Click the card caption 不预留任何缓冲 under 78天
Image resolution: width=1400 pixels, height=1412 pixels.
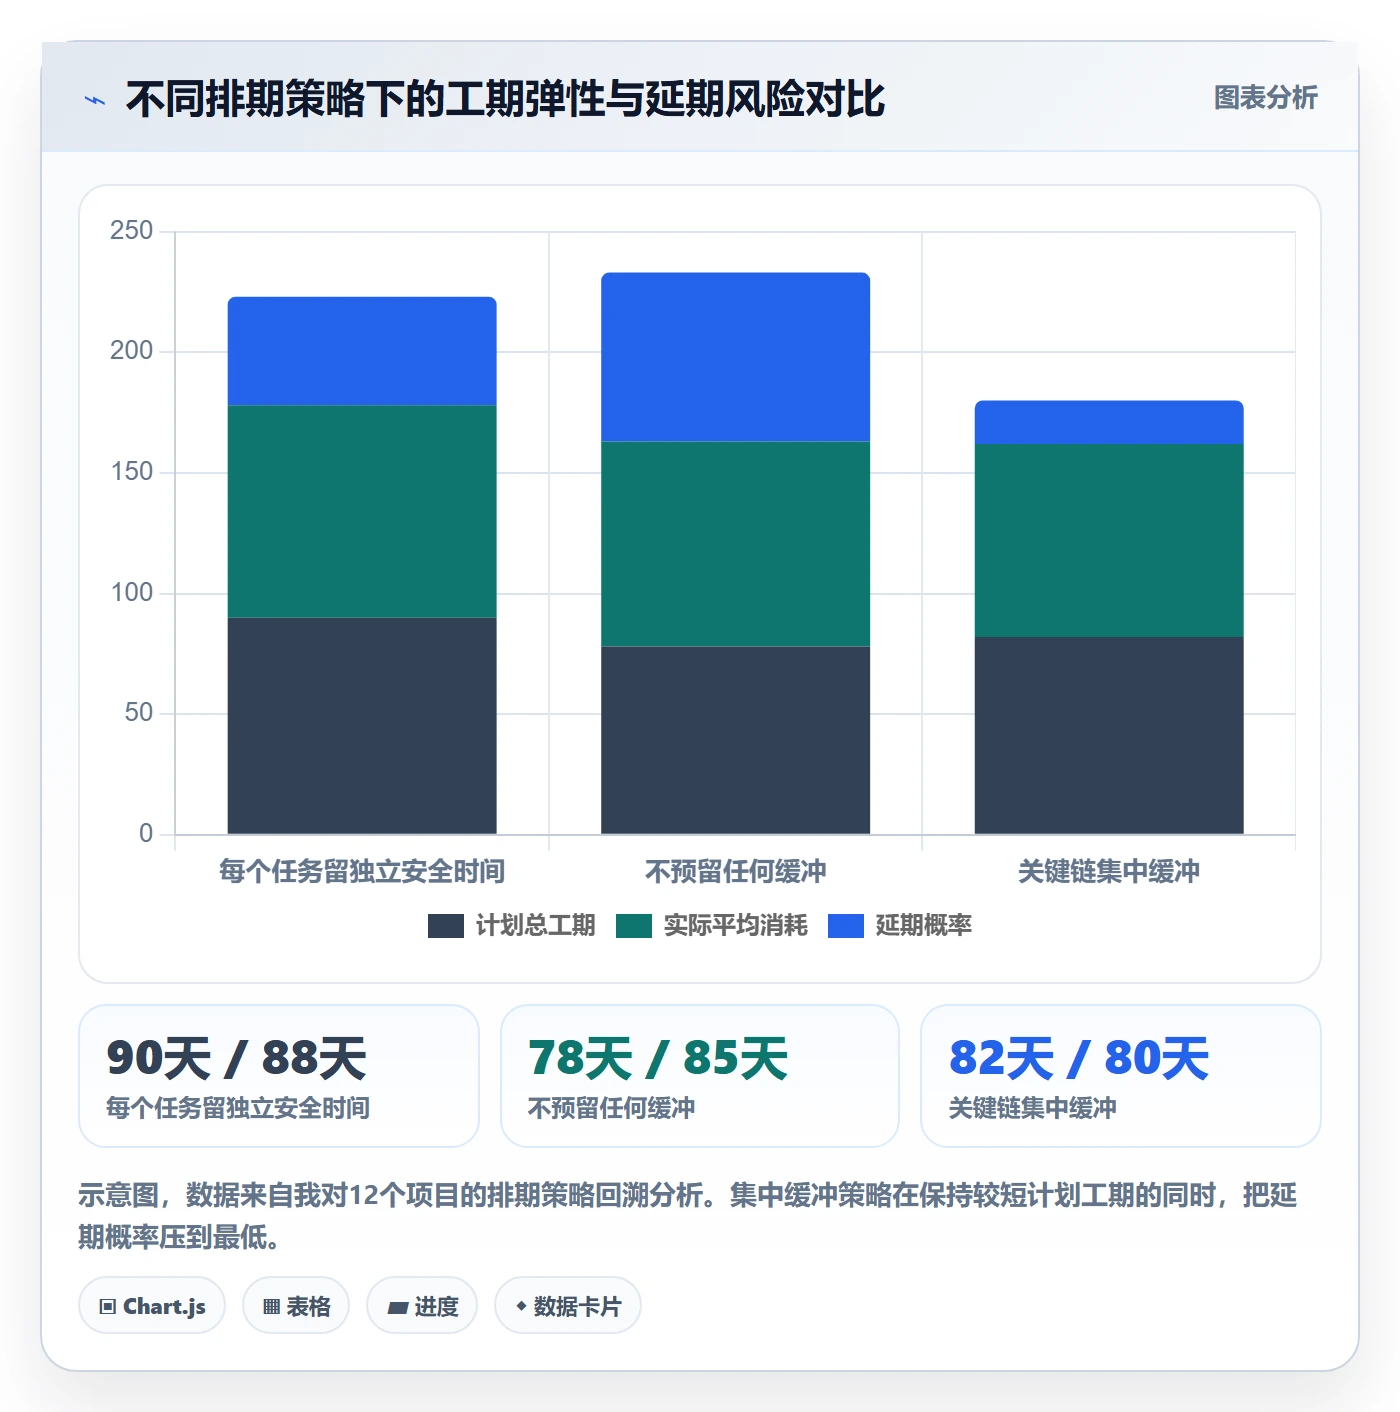[x=611, y=1108]
